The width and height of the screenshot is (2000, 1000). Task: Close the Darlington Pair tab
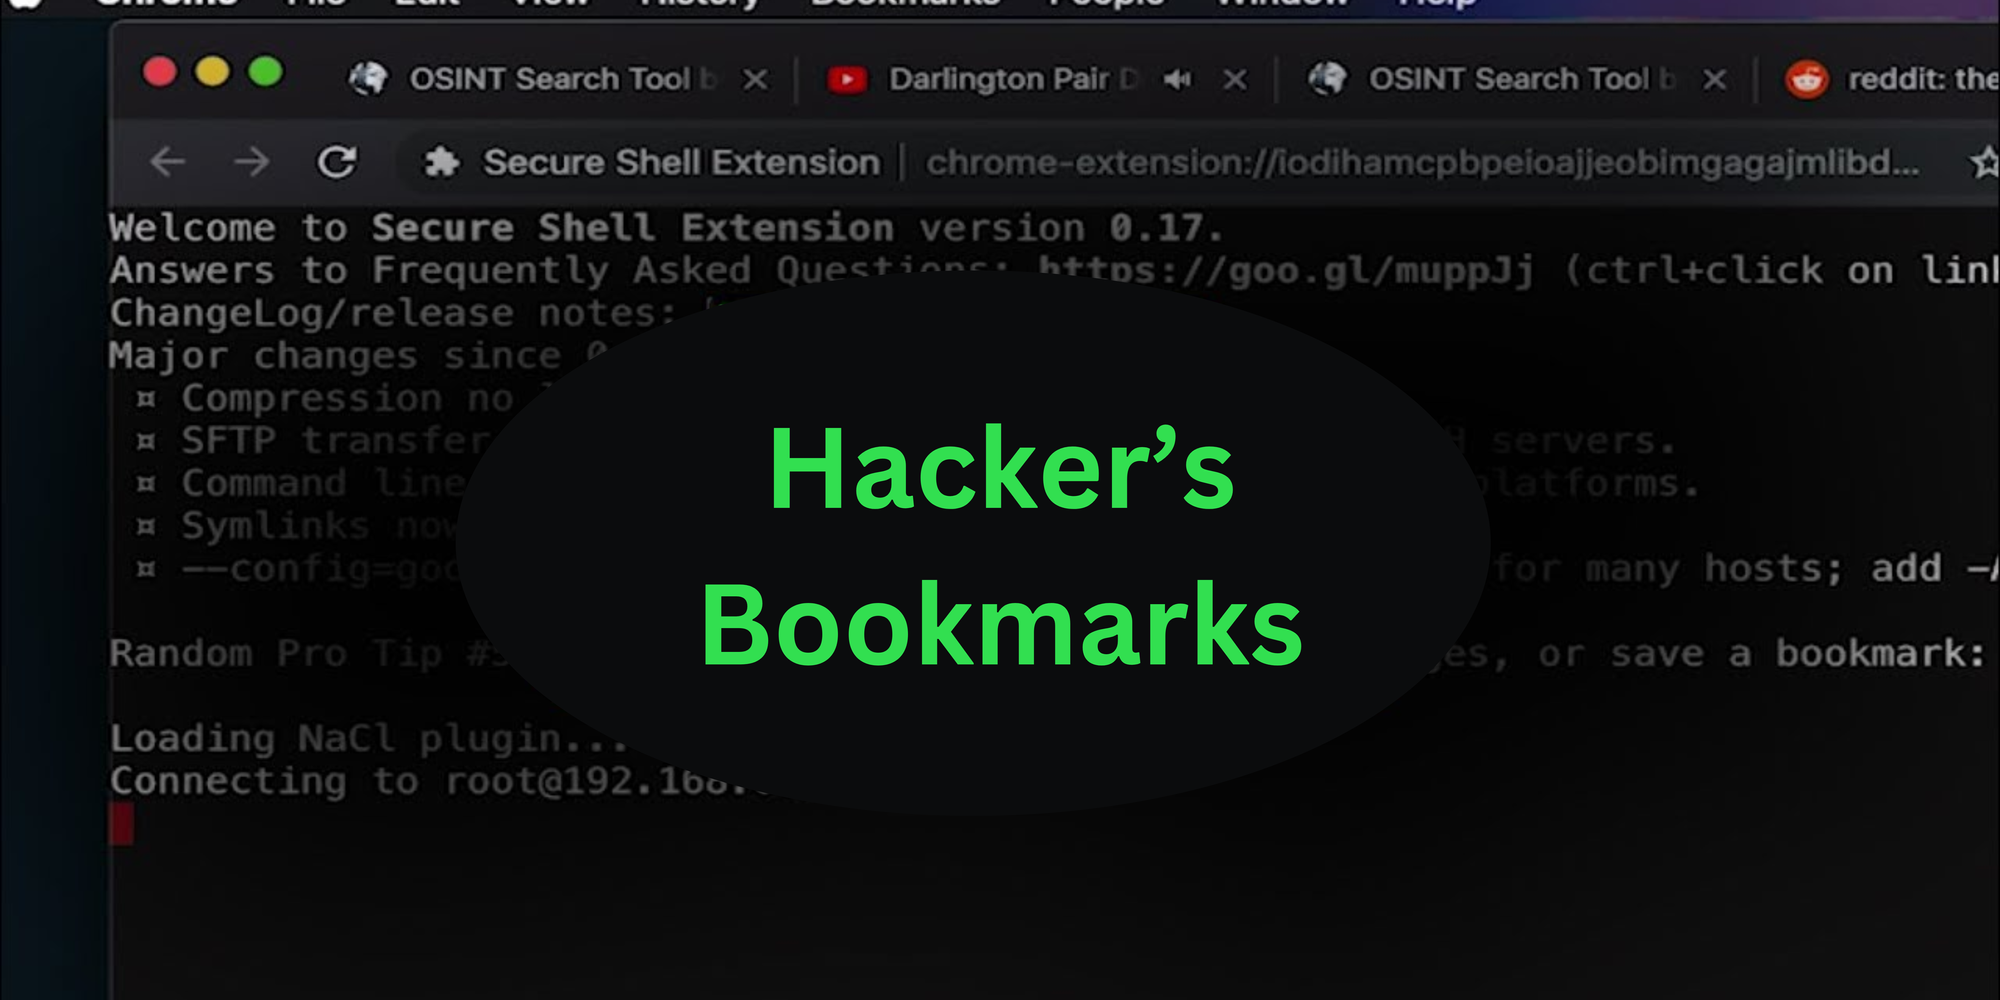click(x=1235, y=79)
